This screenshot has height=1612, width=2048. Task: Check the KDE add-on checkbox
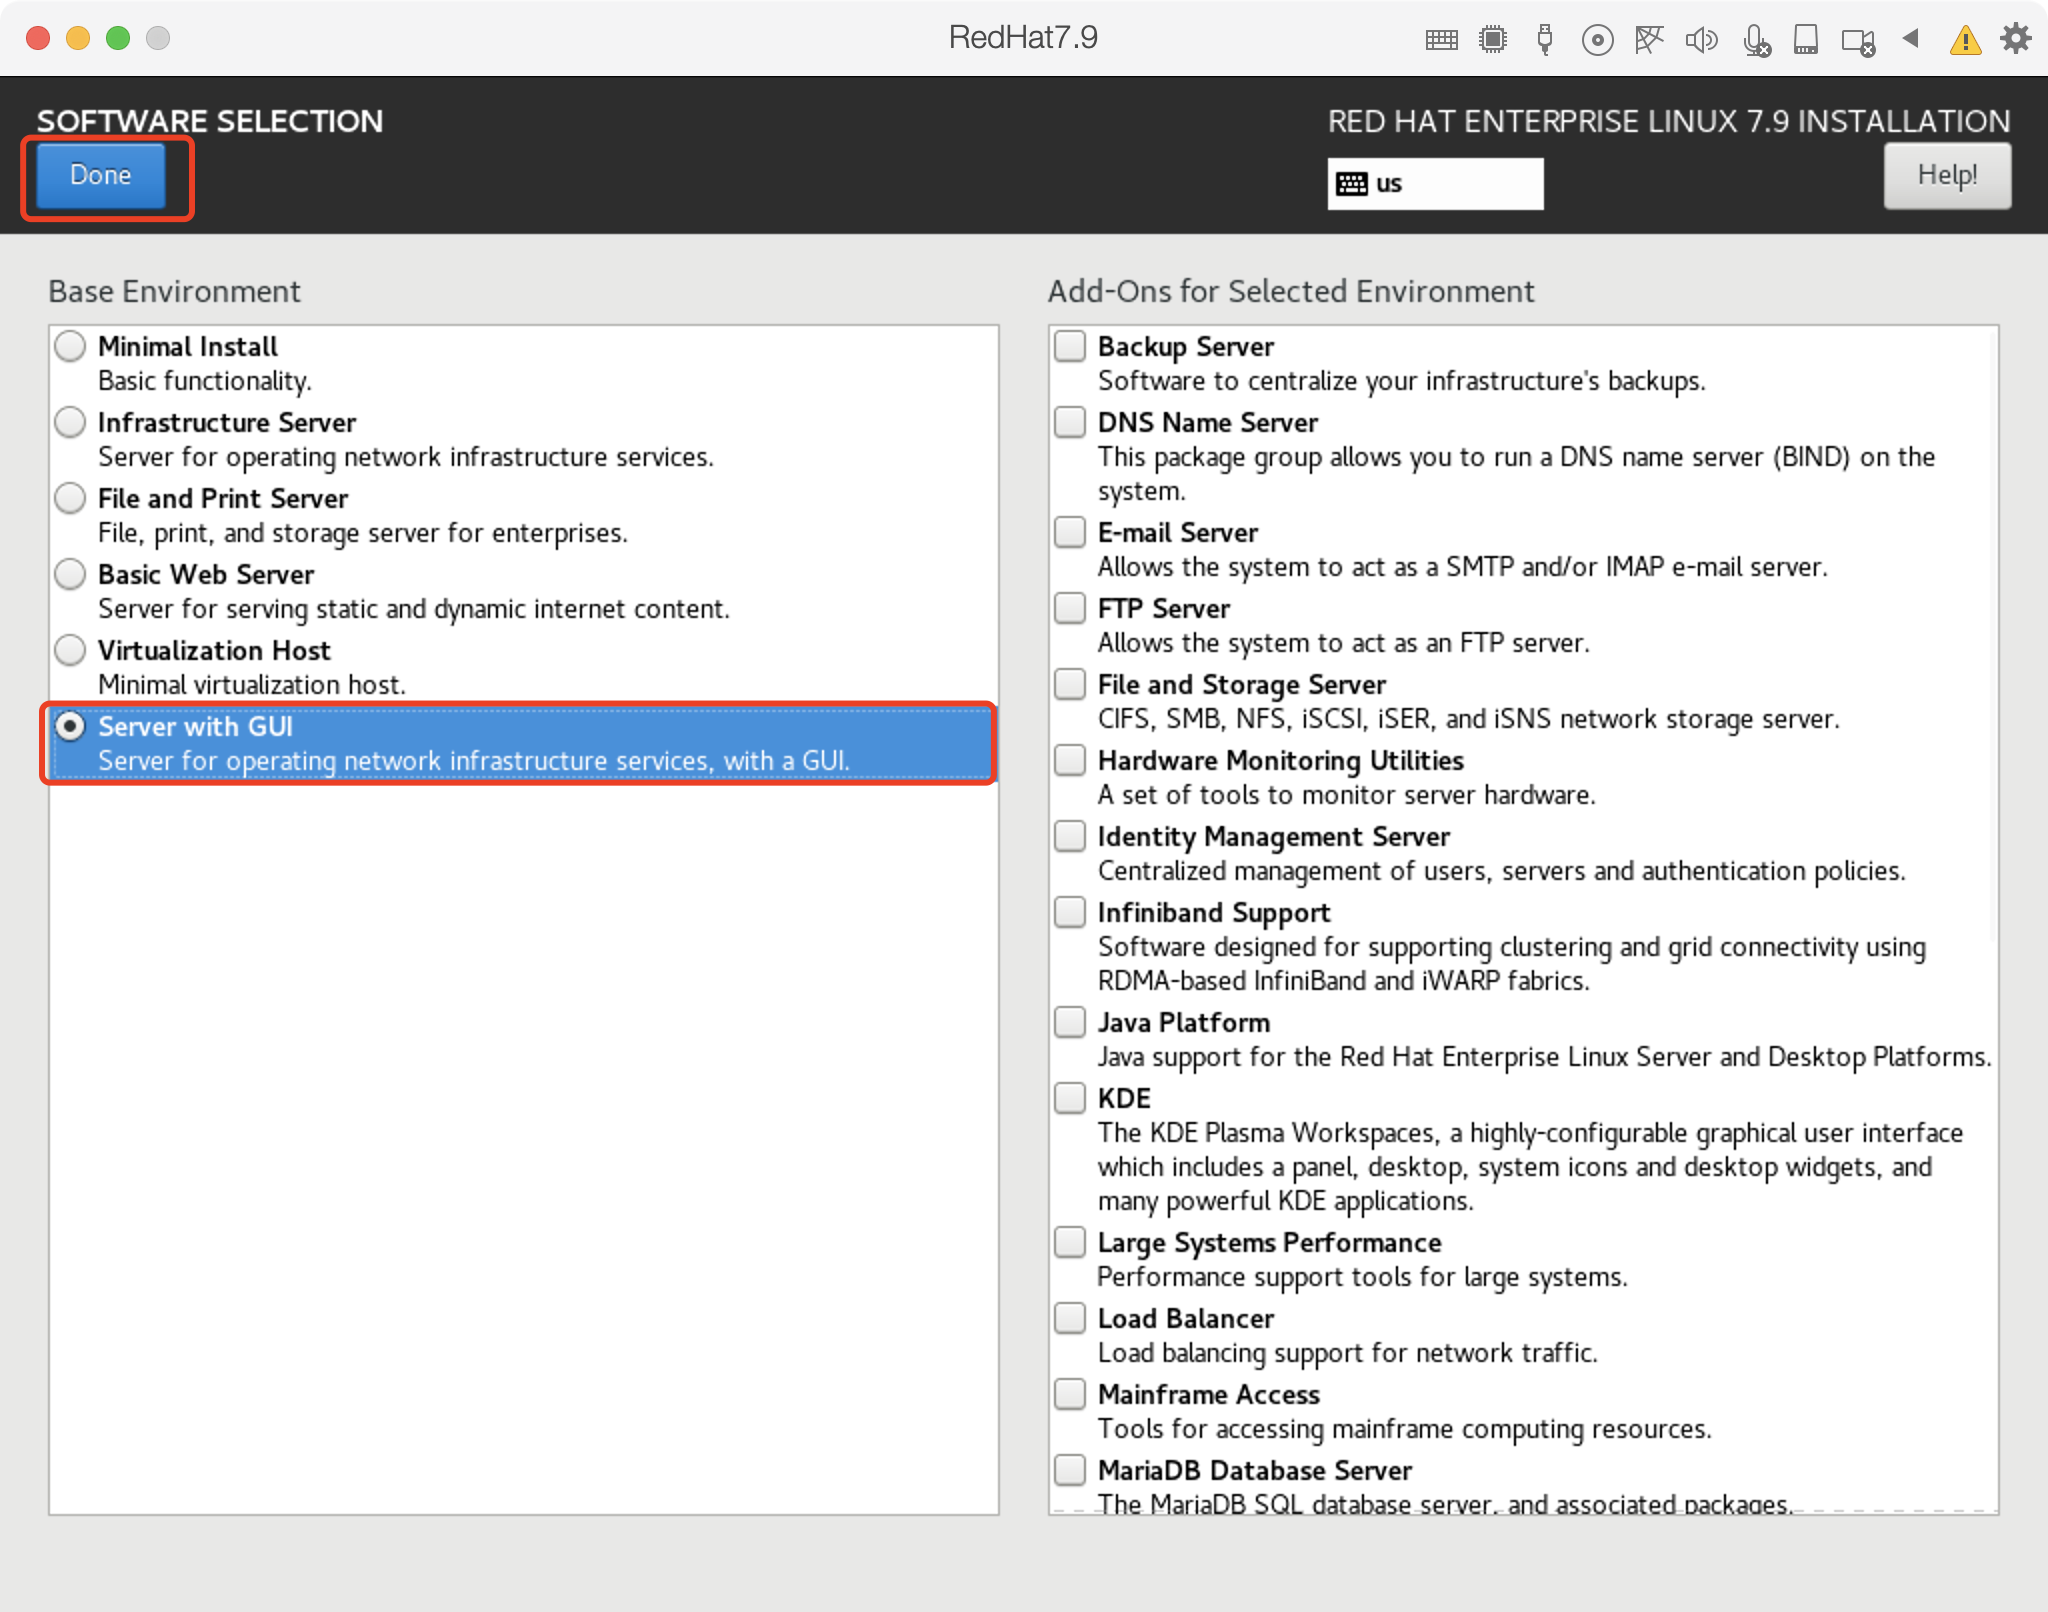(1070, 1098)
